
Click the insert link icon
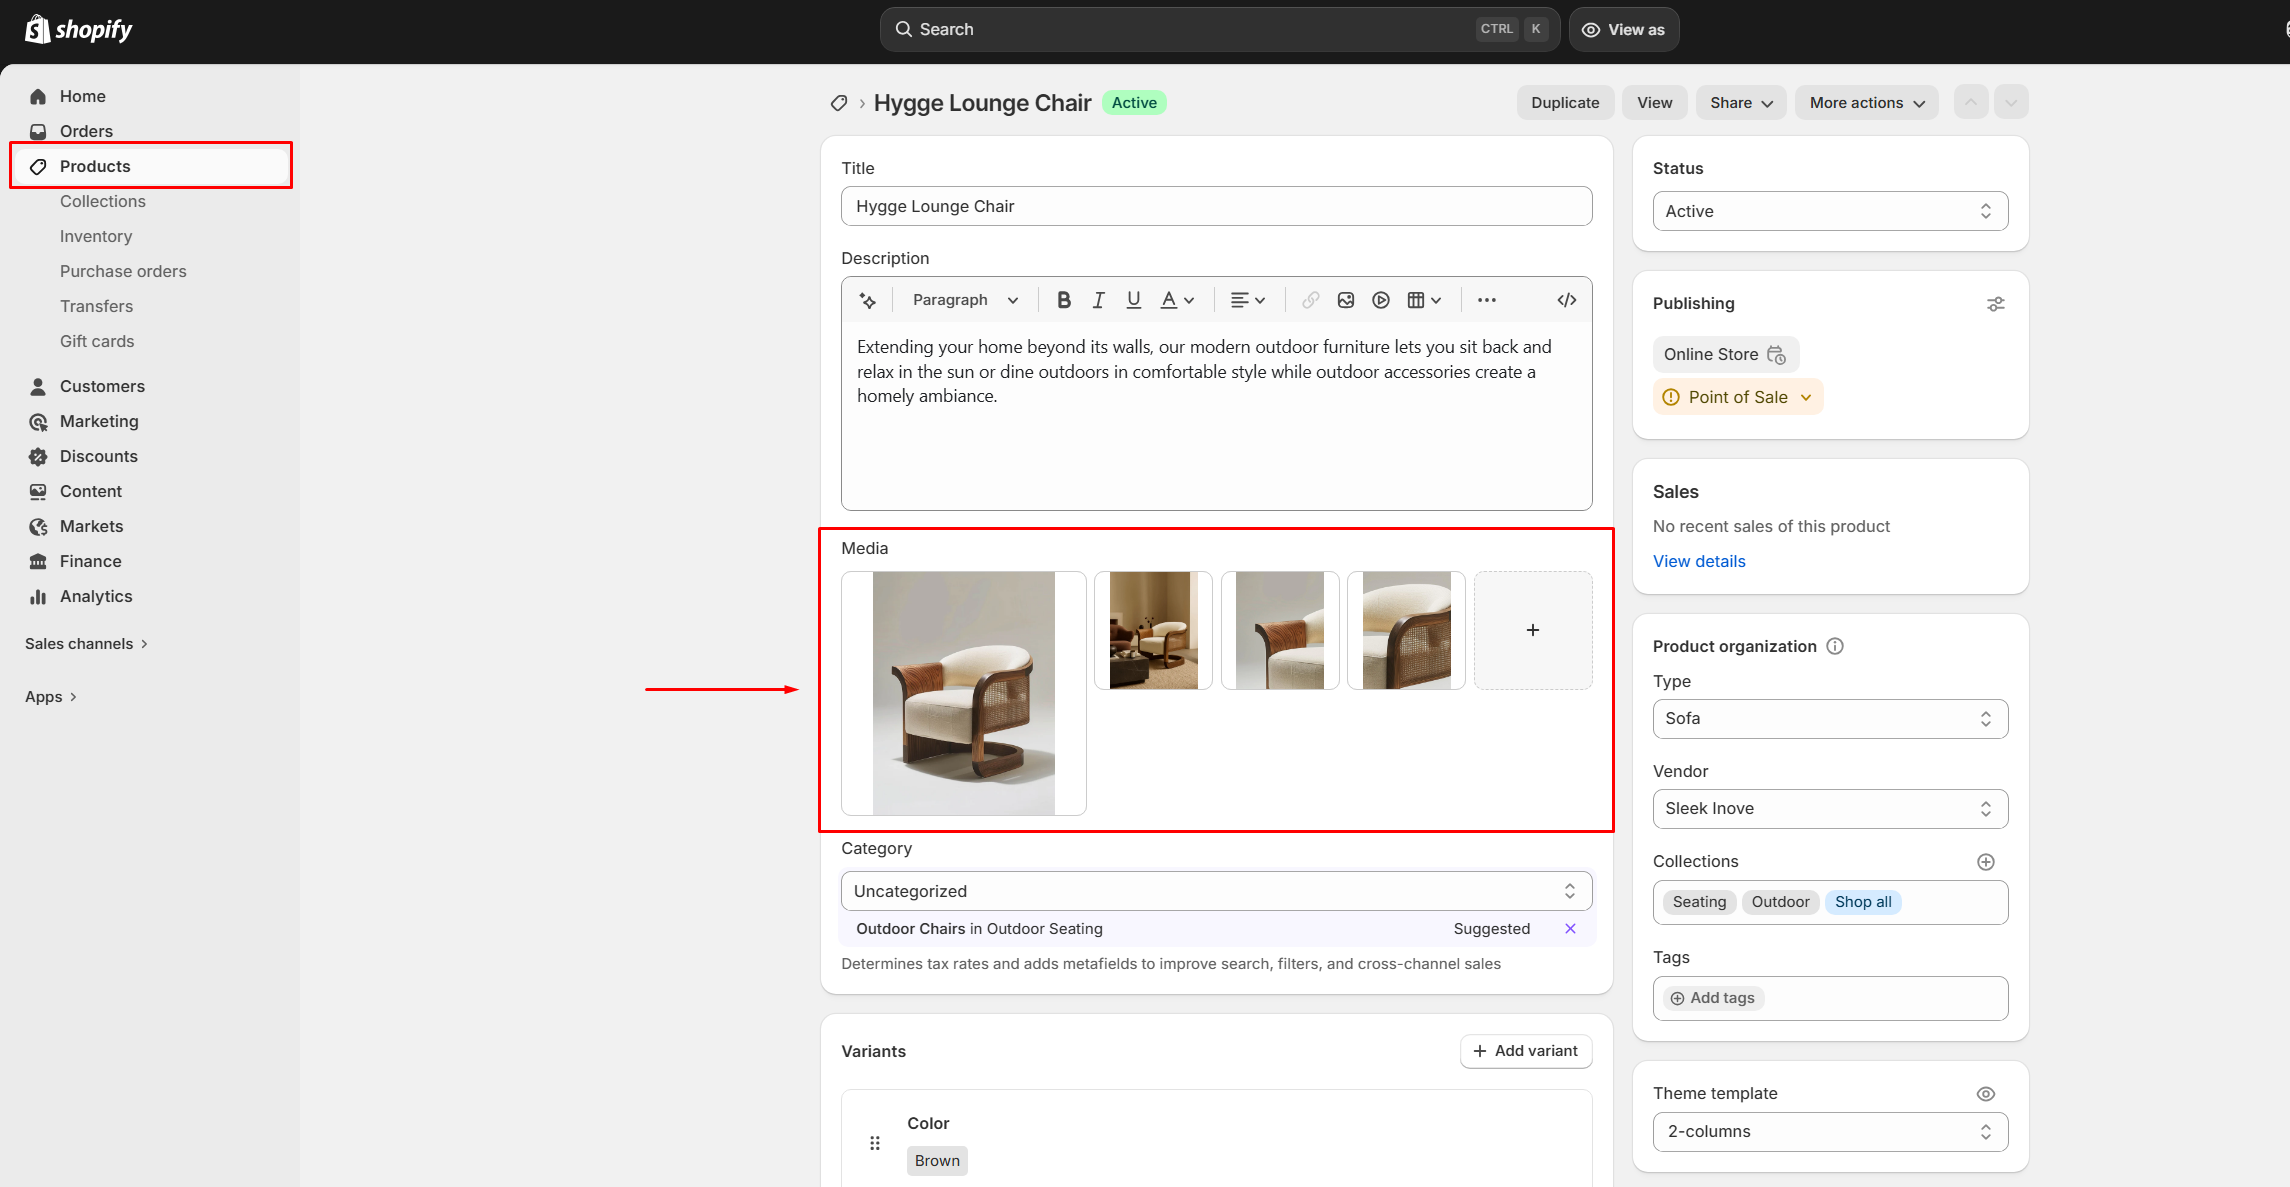[1310, 300]
